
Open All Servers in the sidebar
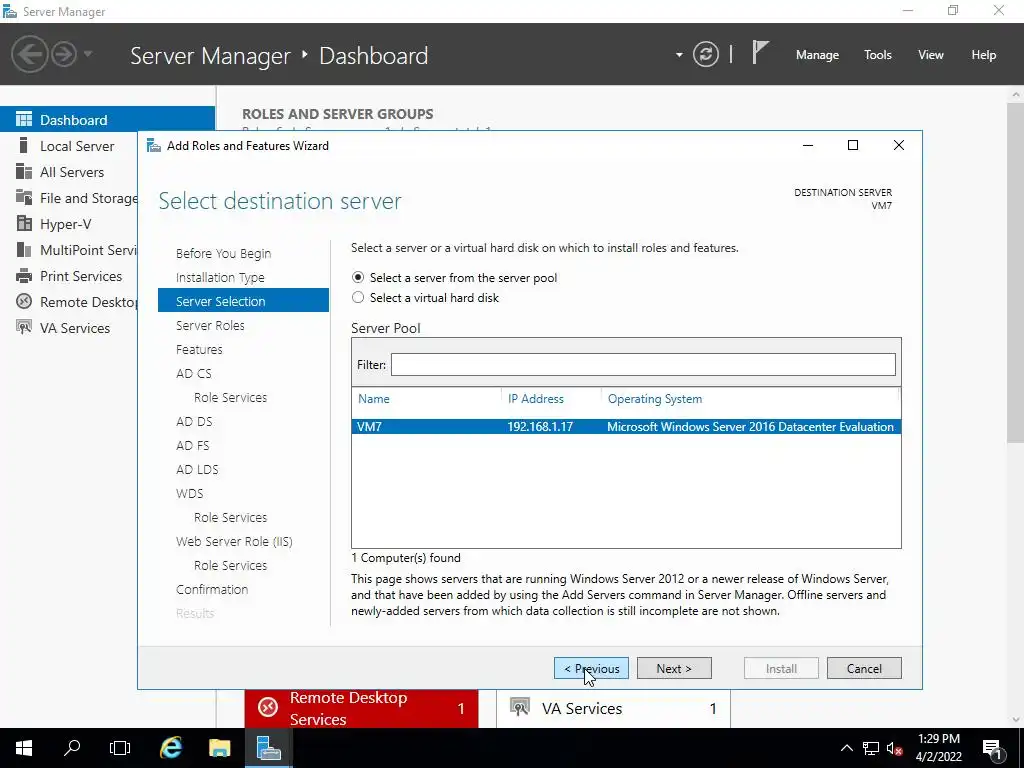[x=72, y=172]
